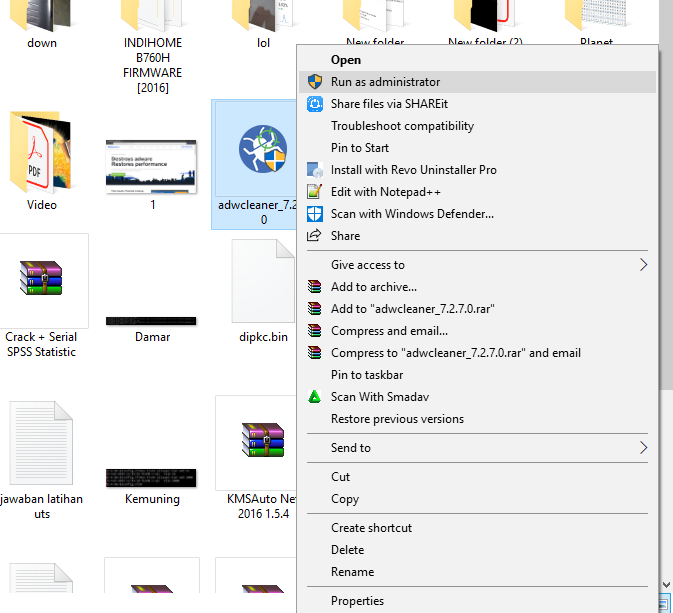Select the Kemuning image thumbnail
Screen dimensions: 673x613
pyautogui.click(x=151, y=478)
